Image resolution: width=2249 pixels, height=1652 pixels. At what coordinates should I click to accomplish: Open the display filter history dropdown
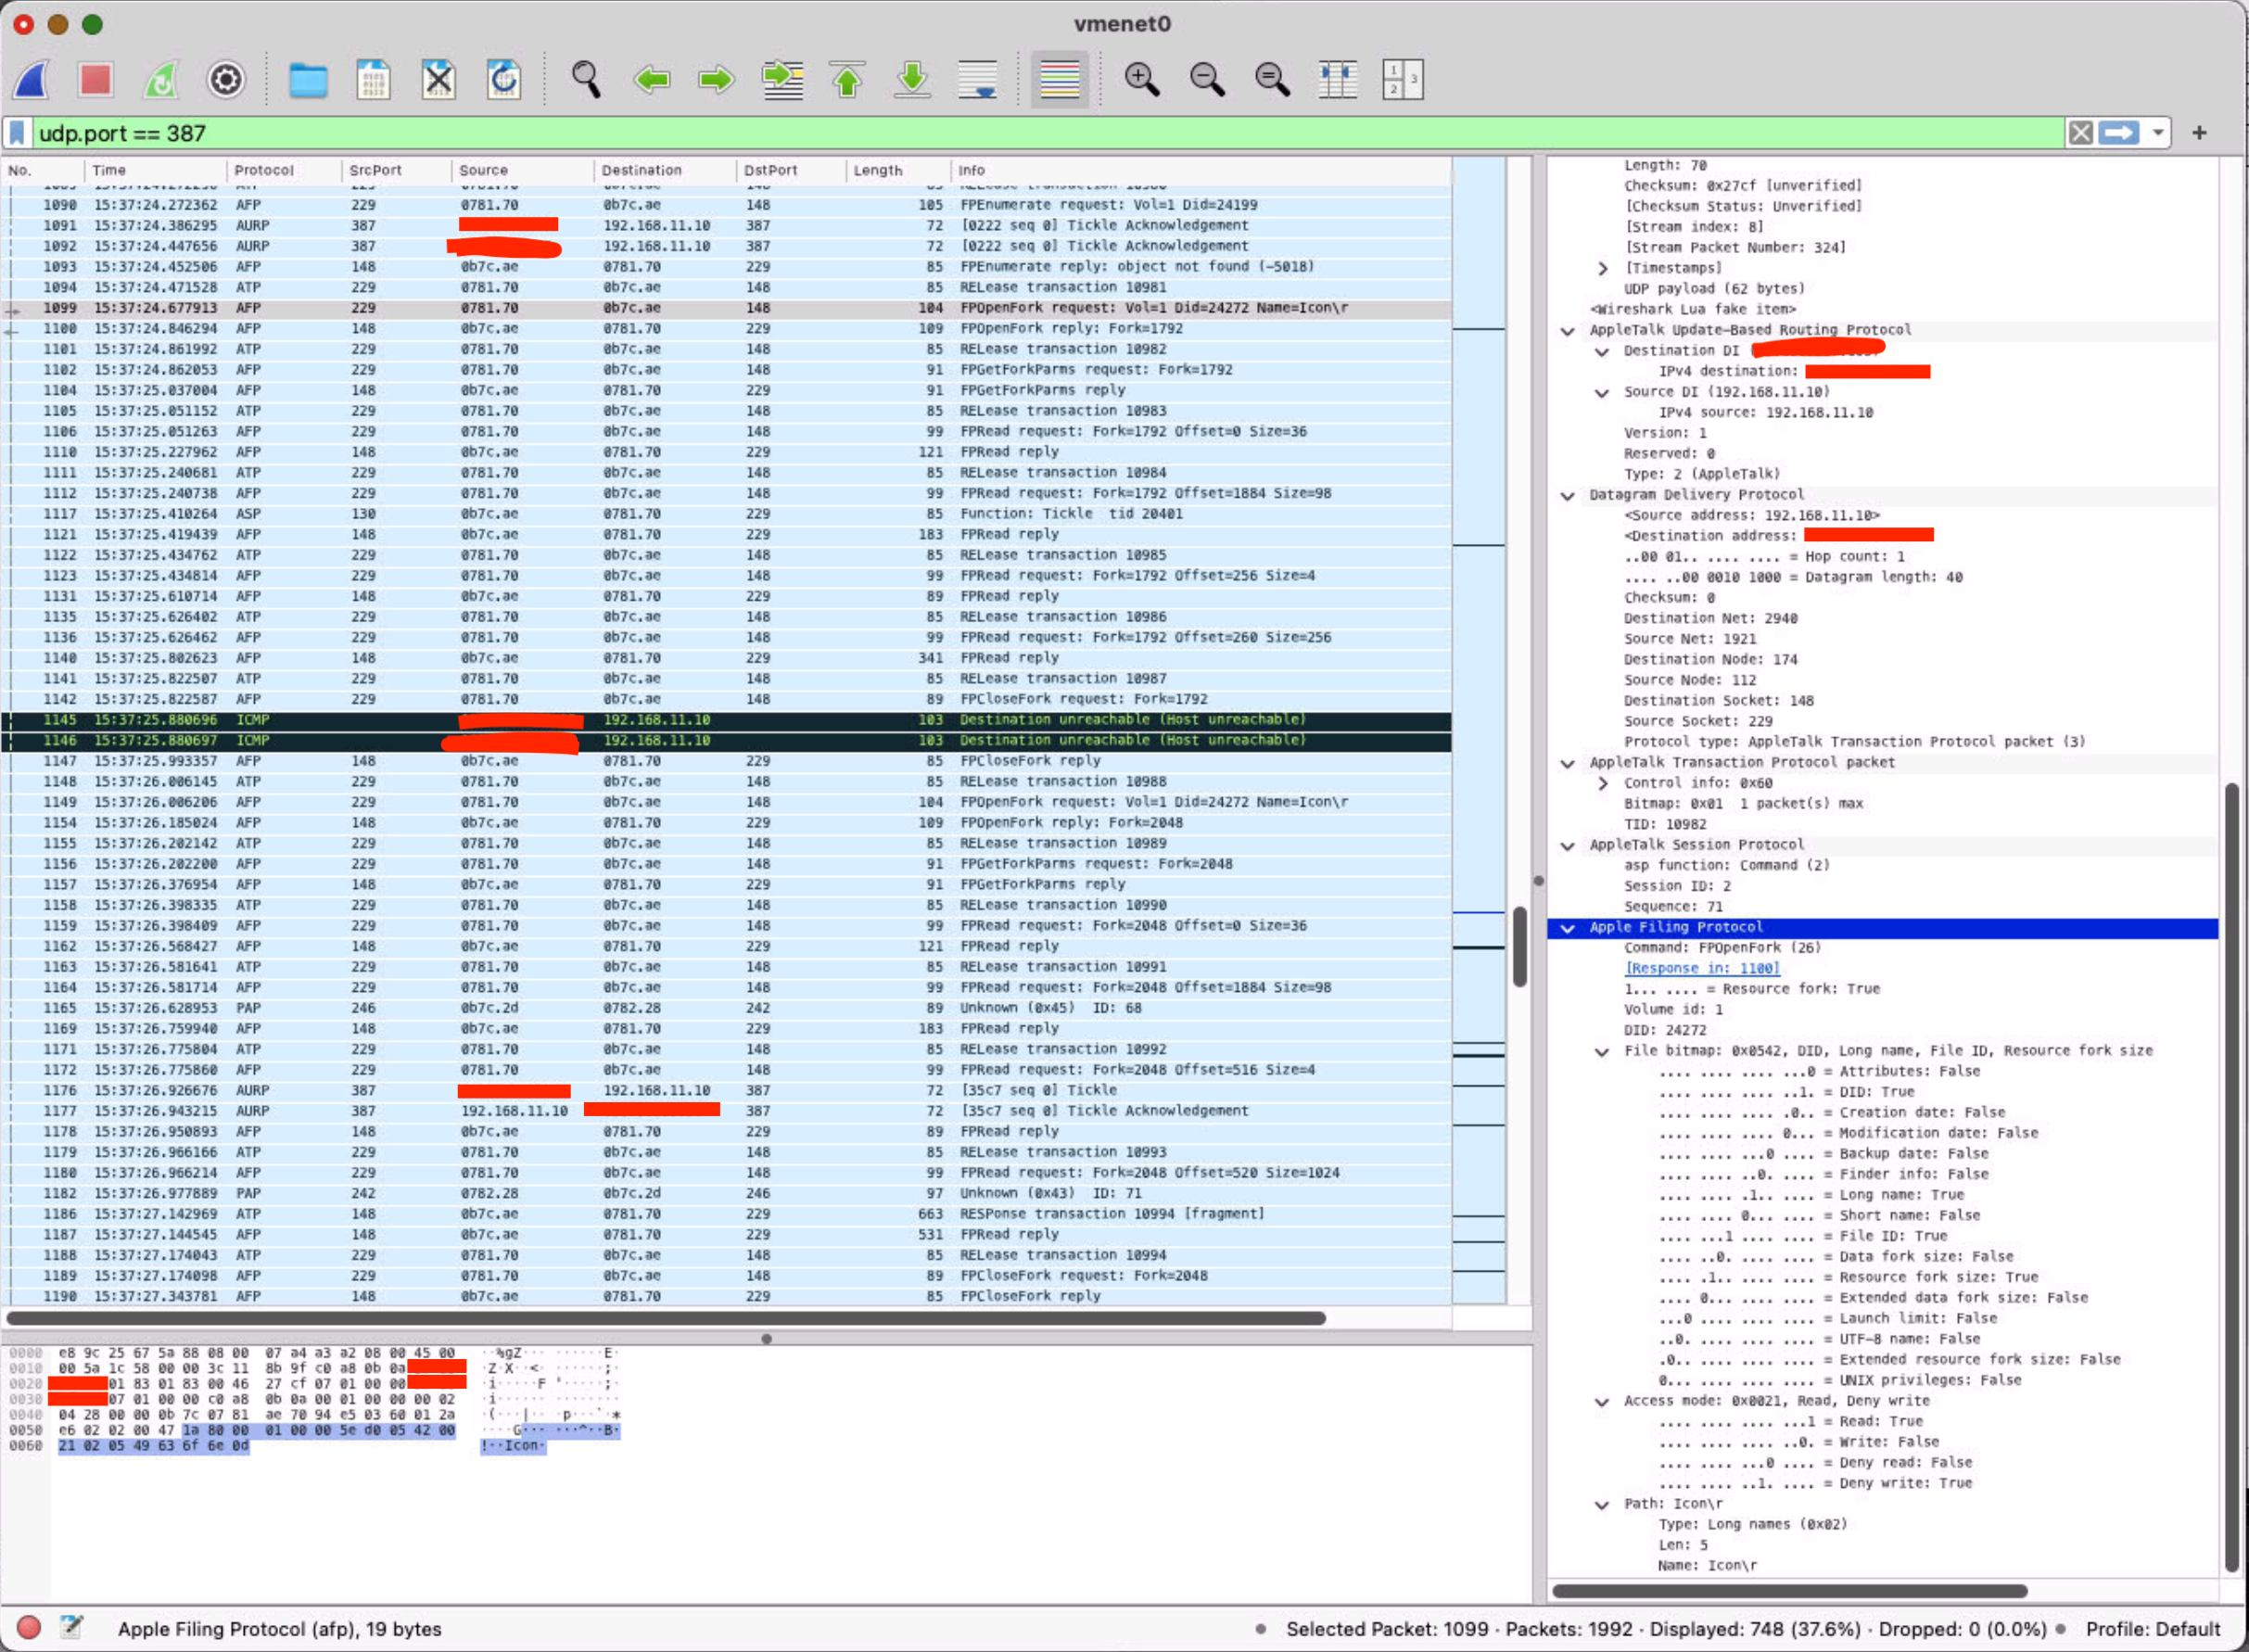(x=2158, y=133)
